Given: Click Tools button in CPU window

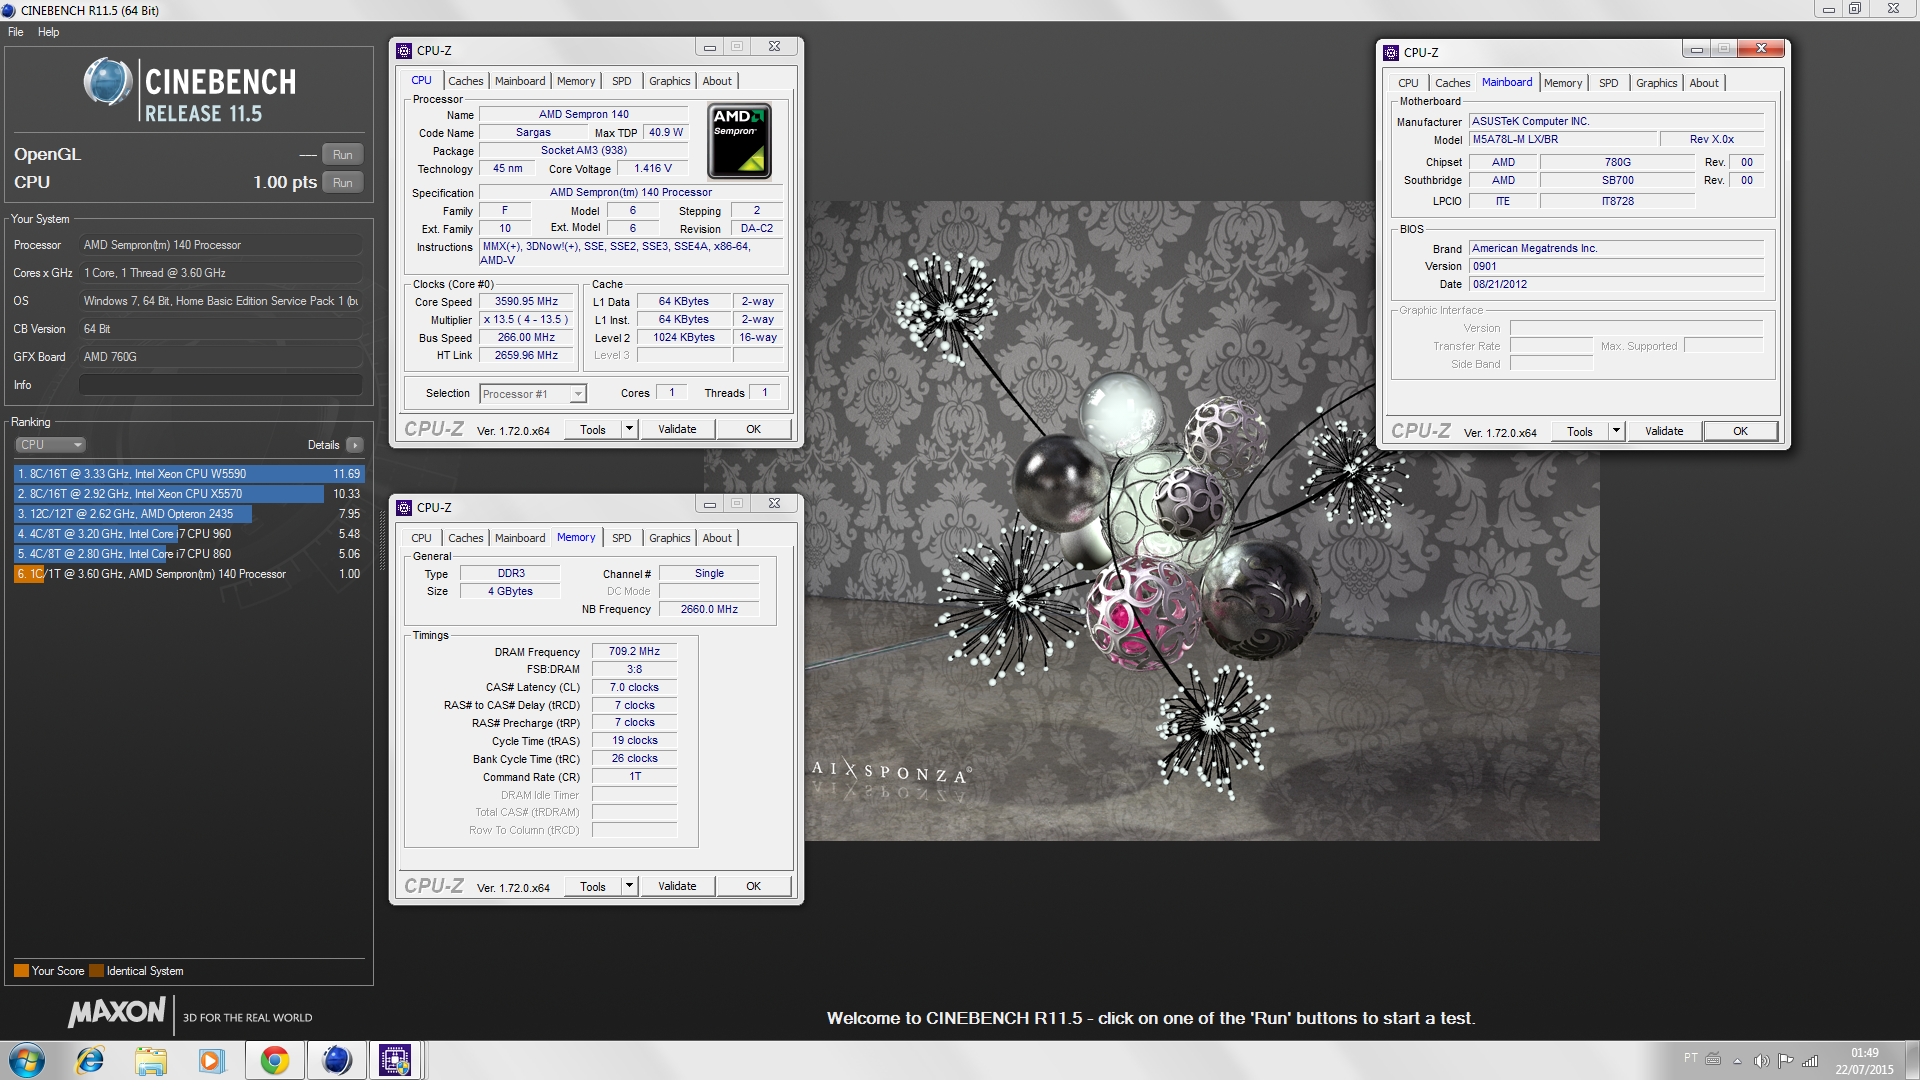Looking at the screenshot, I should click(x=593, y=430).
